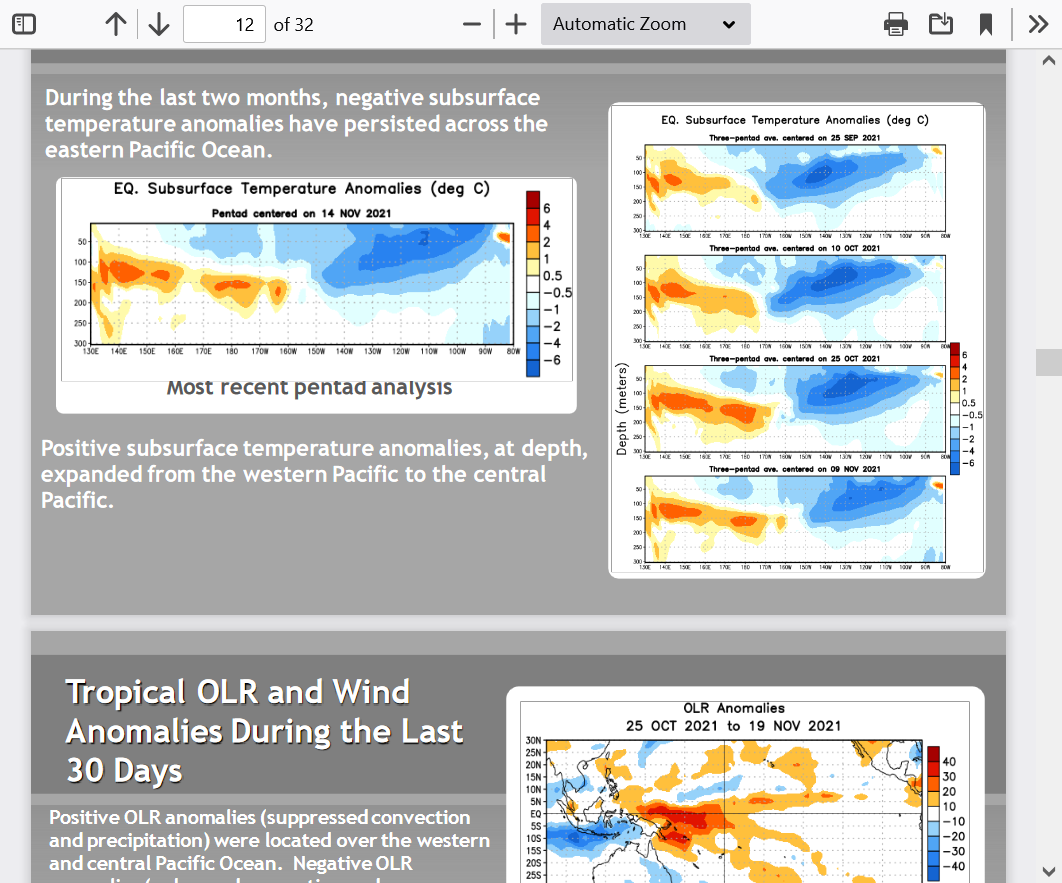Bookmark the current view
The width and height of the screenshot is (1062, 883).
[x=986, y=24]
